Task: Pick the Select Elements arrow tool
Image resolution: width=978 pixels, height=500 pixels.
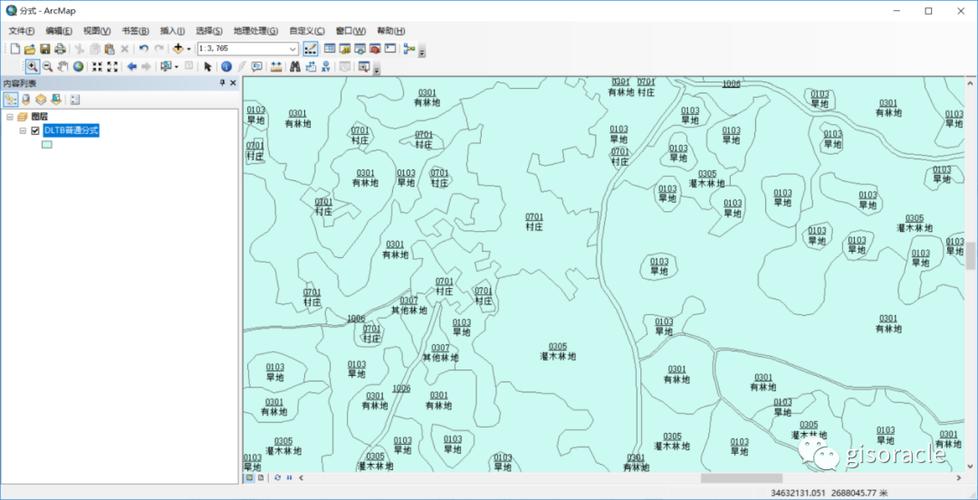Action: pyautogui.click(x=207, y=67)
